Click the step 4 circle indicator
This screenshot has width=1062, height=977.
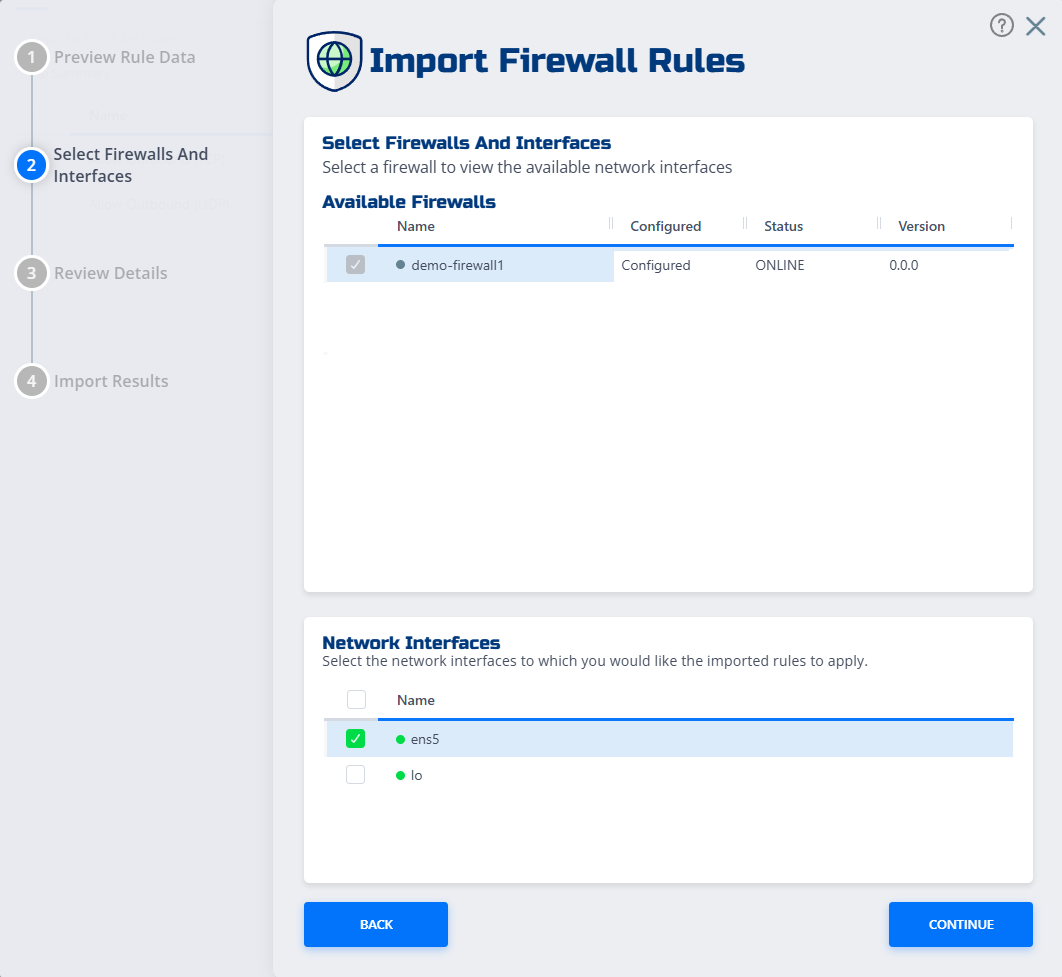(31, 381)
